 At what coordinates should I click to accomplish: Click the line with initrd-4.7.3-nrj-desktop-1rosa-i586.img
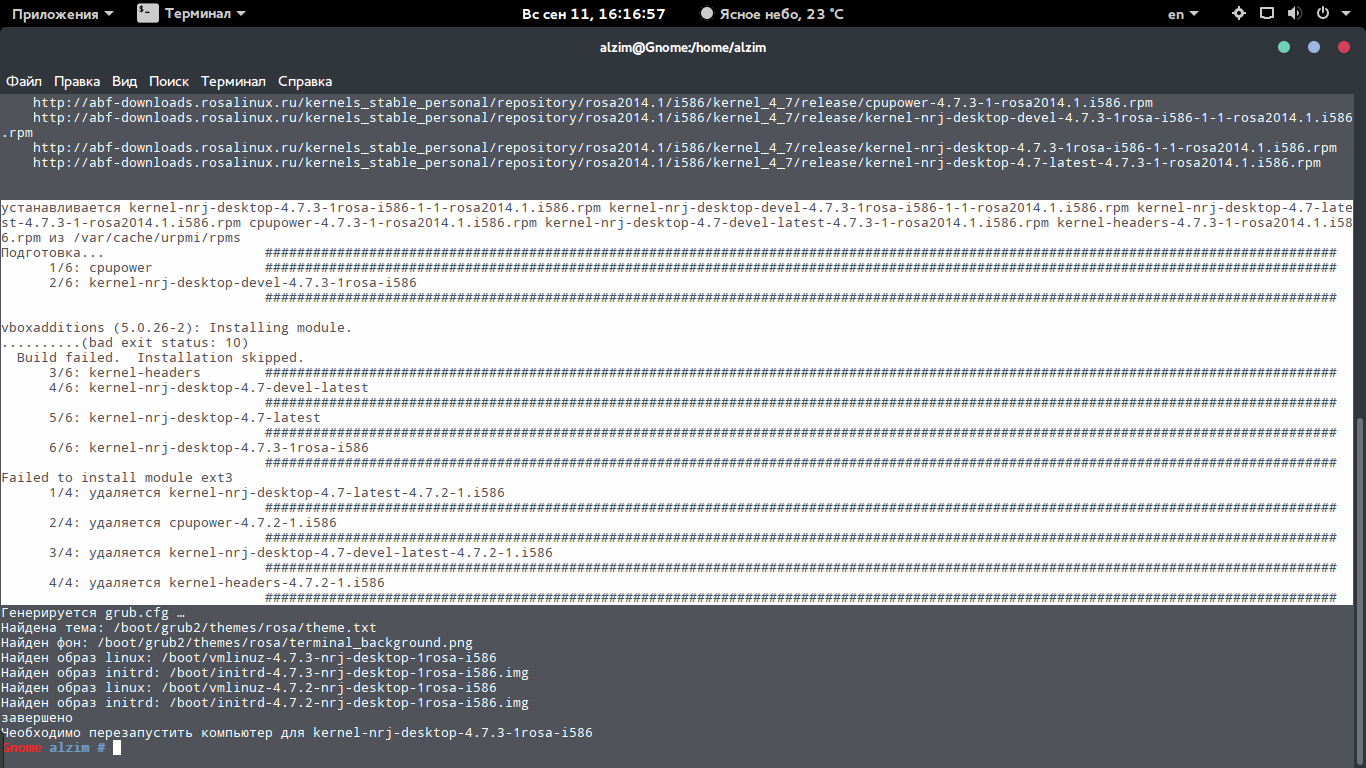click(x=265, y=673)
